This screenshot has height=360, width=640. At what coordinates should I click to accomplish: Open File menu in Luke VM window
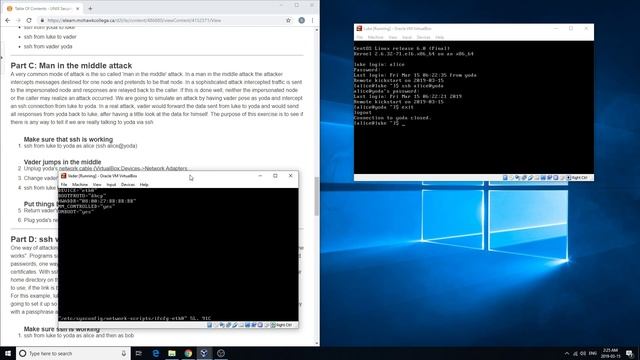click(360, 37)
